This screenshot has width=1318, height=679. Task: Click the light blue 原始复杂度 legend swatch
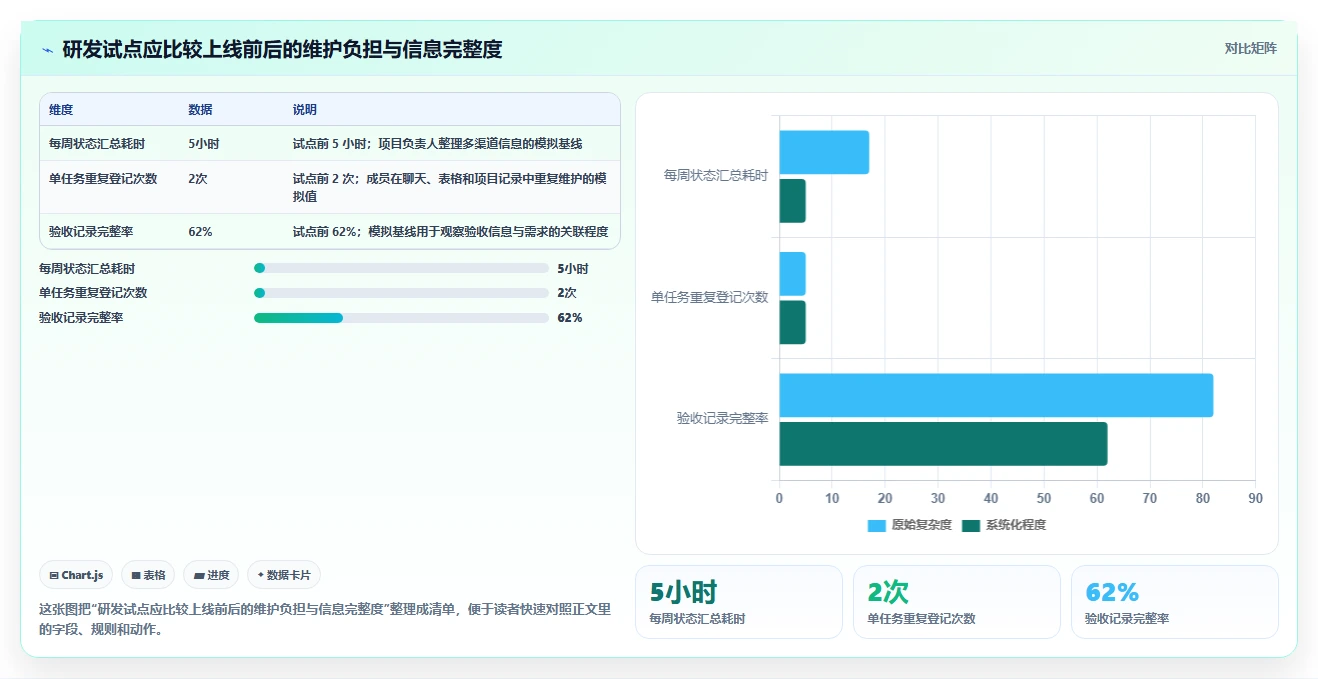coord(876,525)
